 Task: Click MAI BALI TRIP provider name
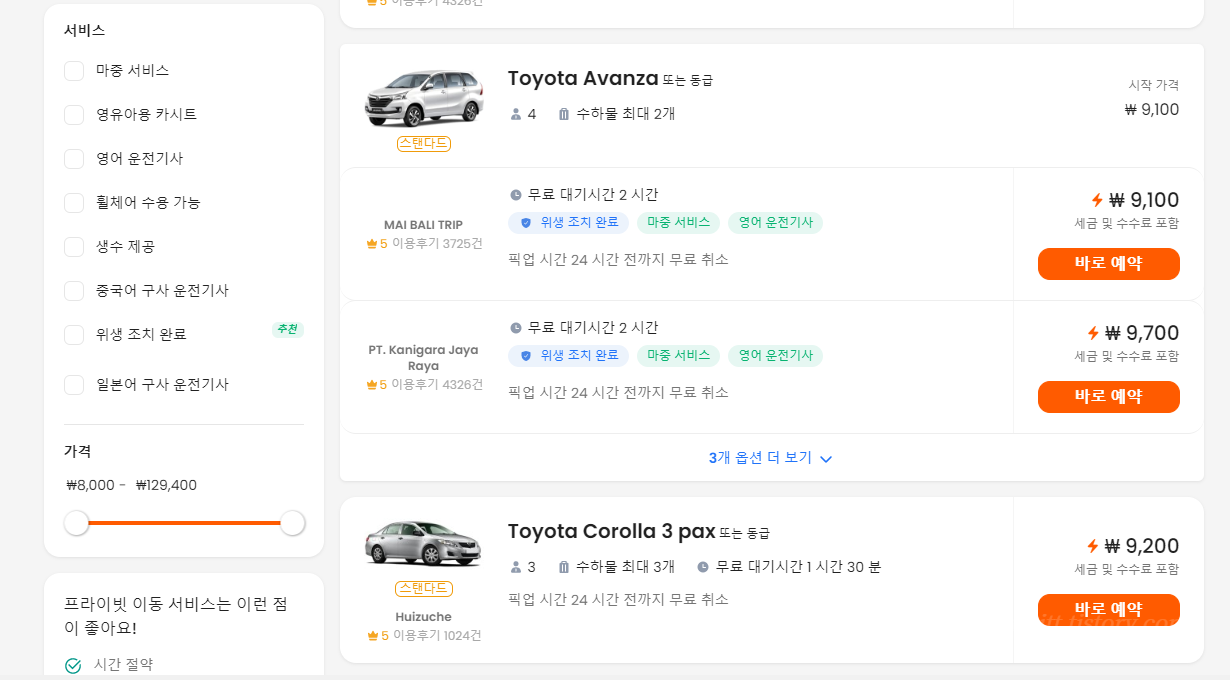(424, 225)
